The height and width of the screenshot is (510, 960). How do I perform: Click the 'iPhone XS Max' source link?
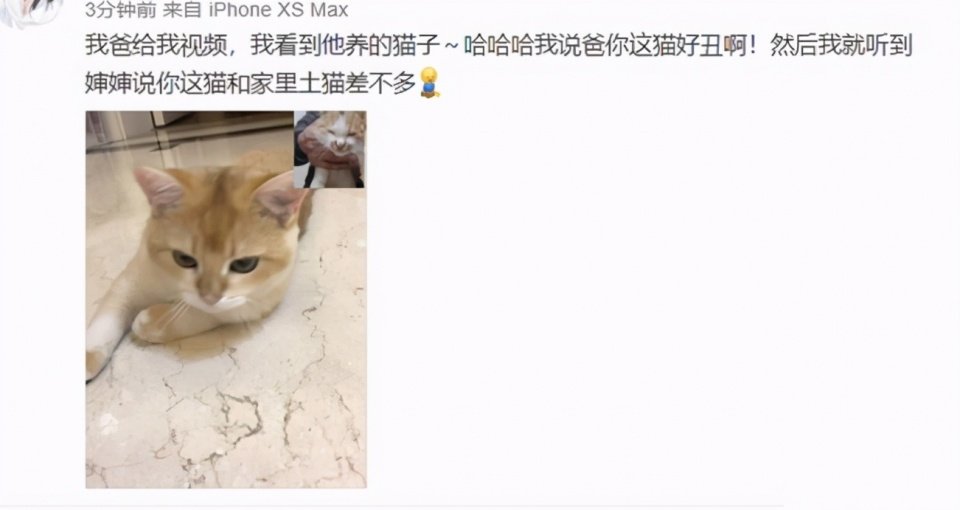(x=279, y=10)
